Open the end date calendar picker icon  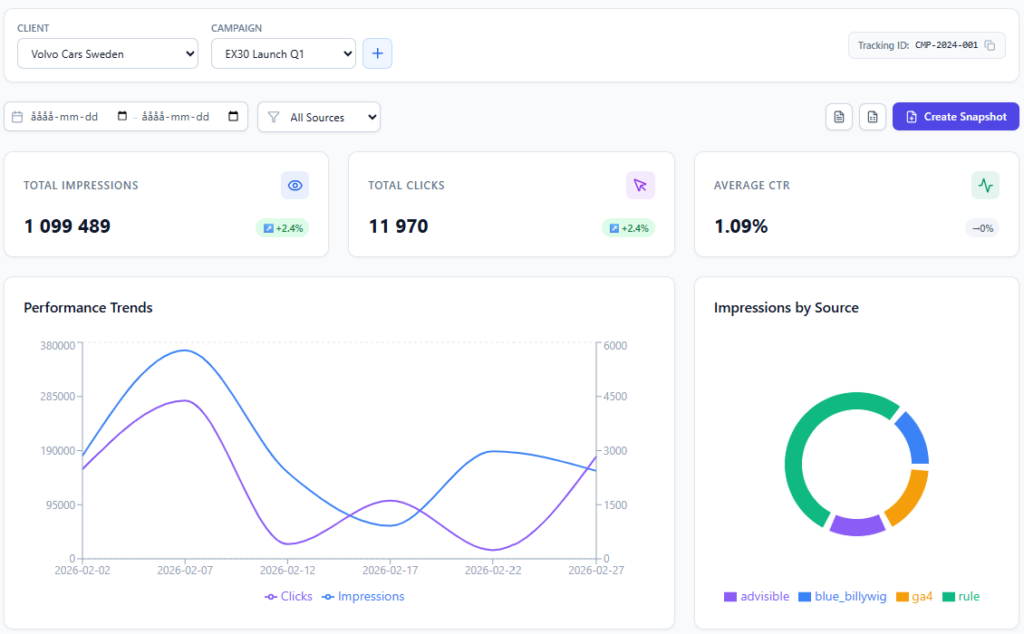(234, 117)
